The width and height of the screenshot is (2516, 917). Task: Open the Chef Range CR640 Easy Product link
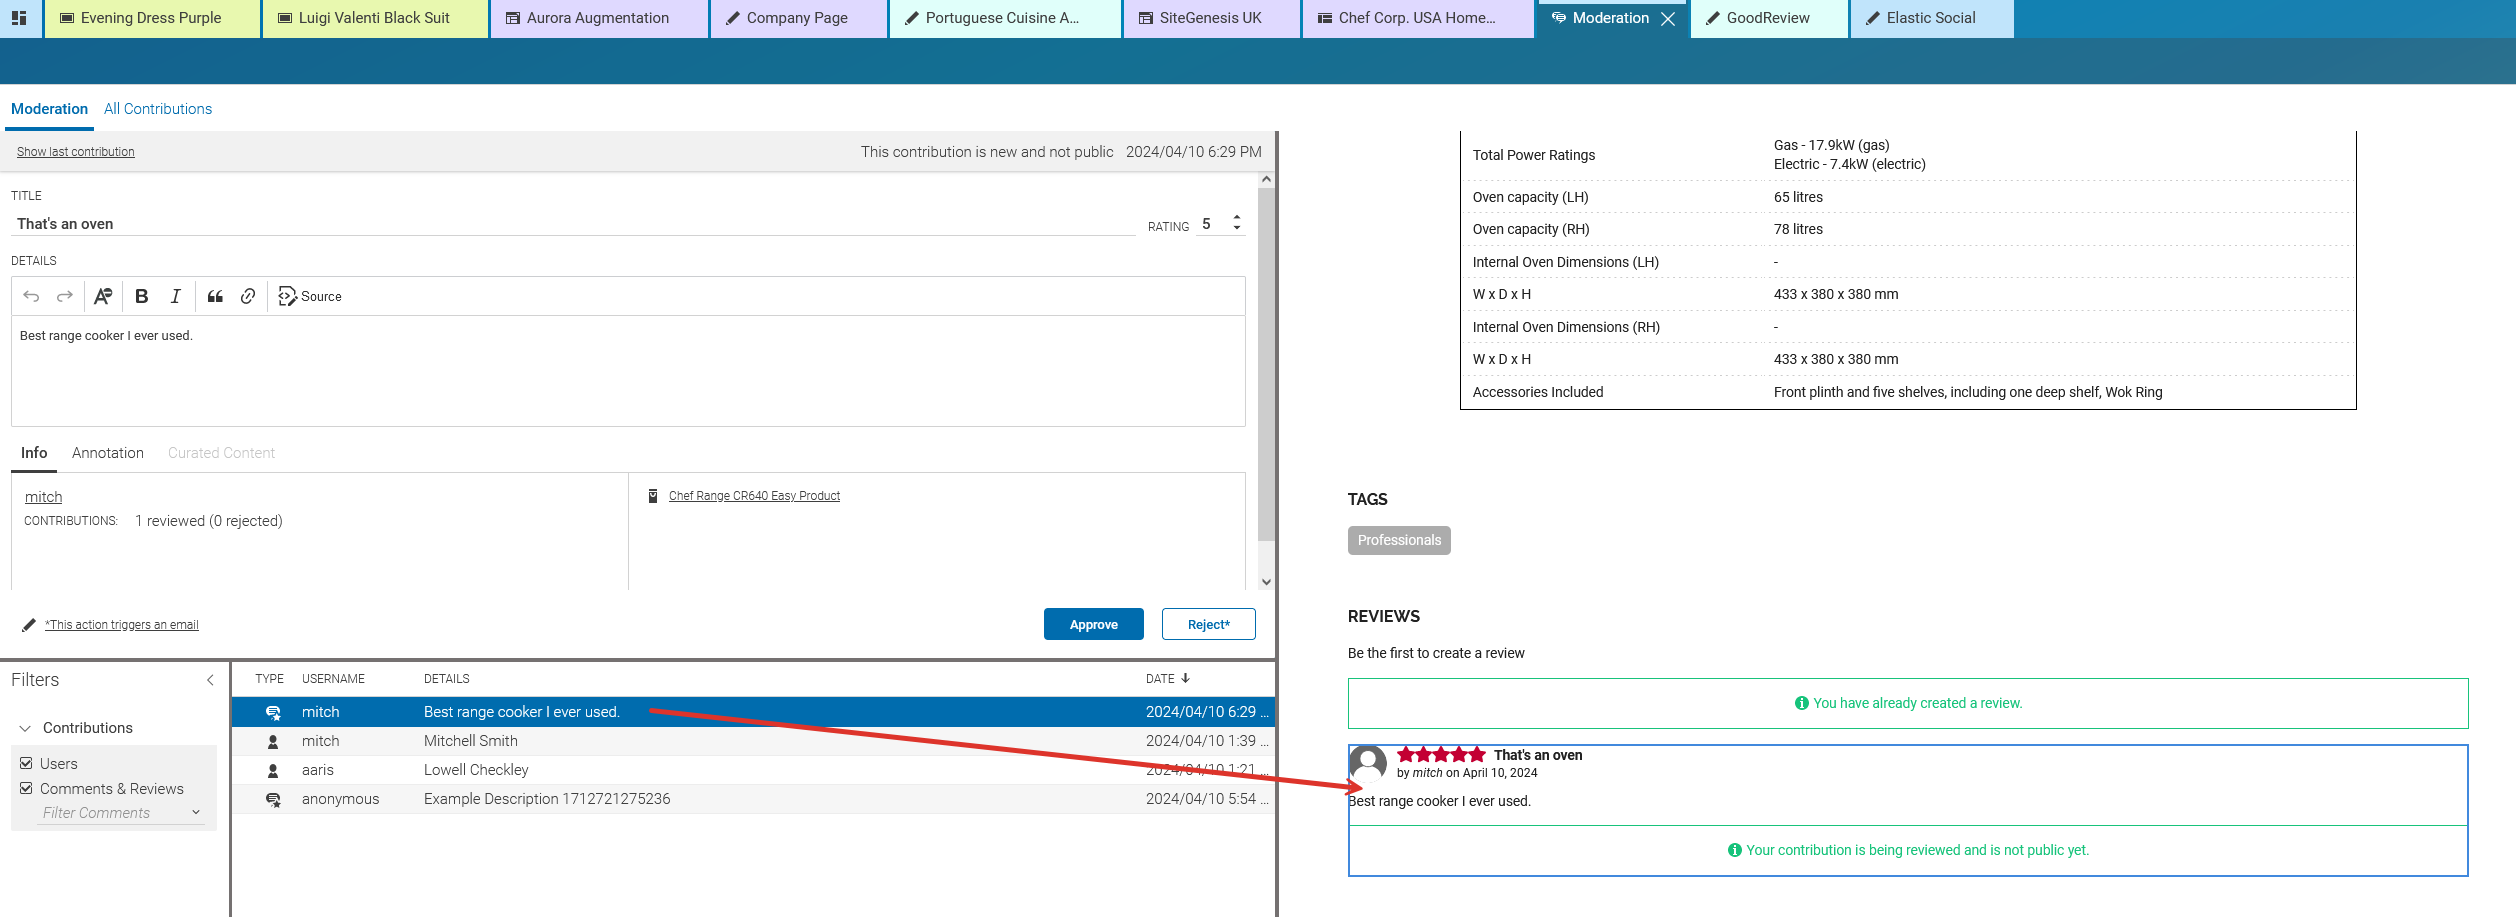click(753, 495)
